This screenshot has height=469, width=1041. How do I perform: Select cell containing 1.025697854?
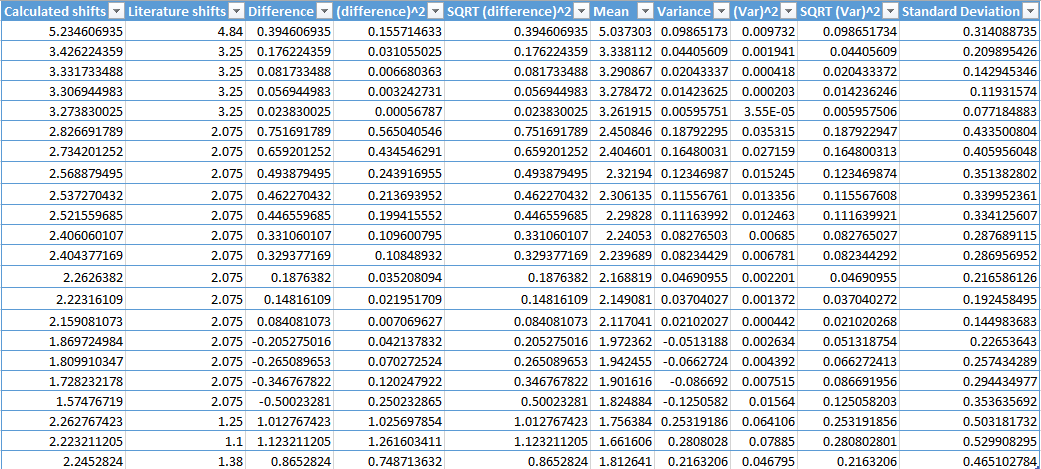[390, 423]
